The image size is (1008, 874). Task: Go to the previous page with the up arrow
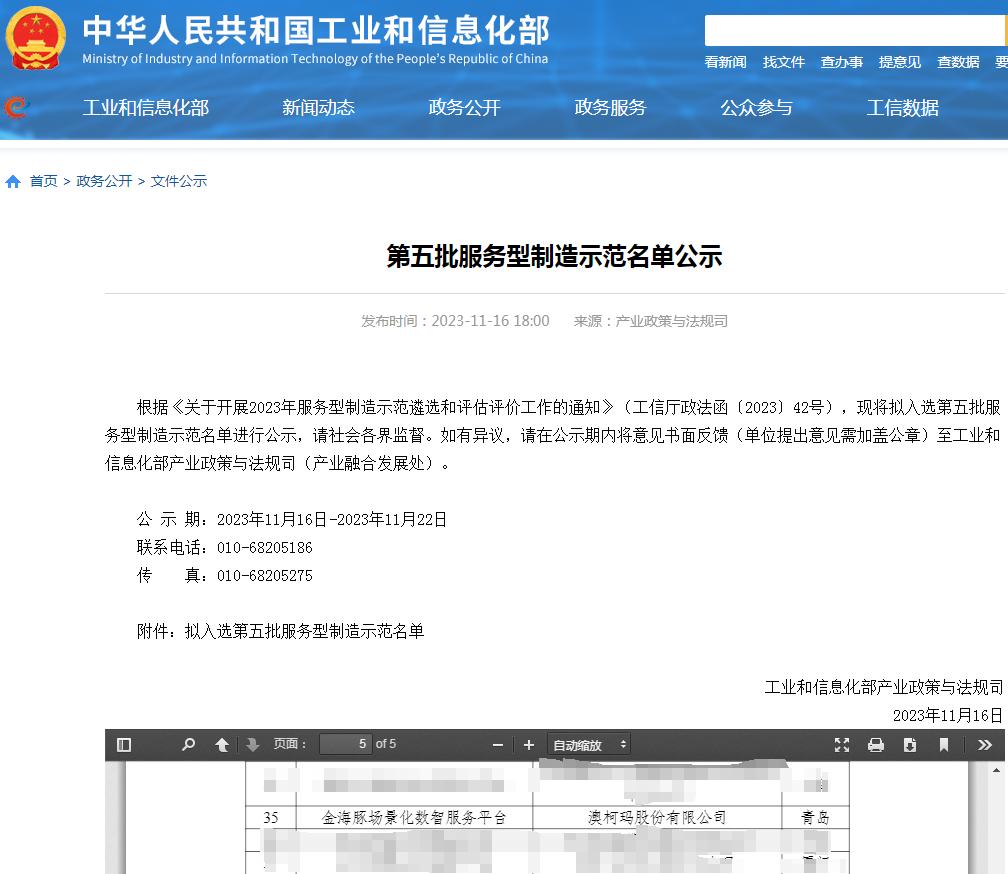coord(221,744)
